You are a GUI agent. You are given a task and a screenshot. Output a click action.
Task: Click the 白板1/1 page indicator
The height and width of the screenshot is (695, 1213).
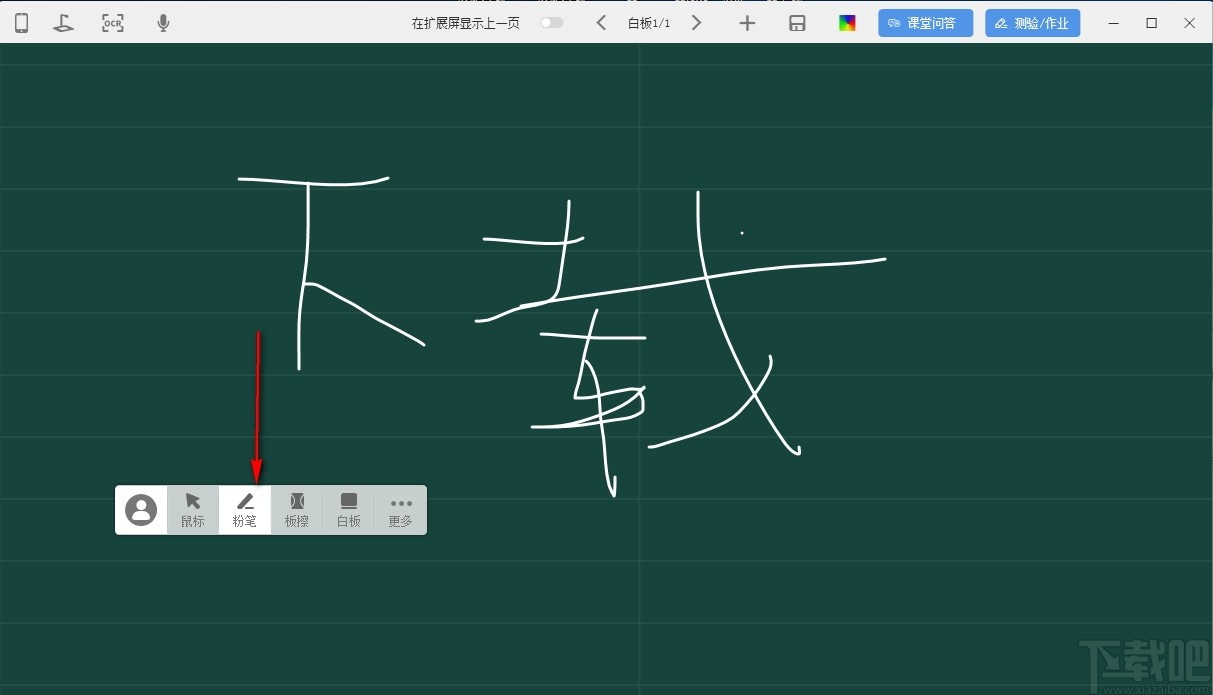648,21
